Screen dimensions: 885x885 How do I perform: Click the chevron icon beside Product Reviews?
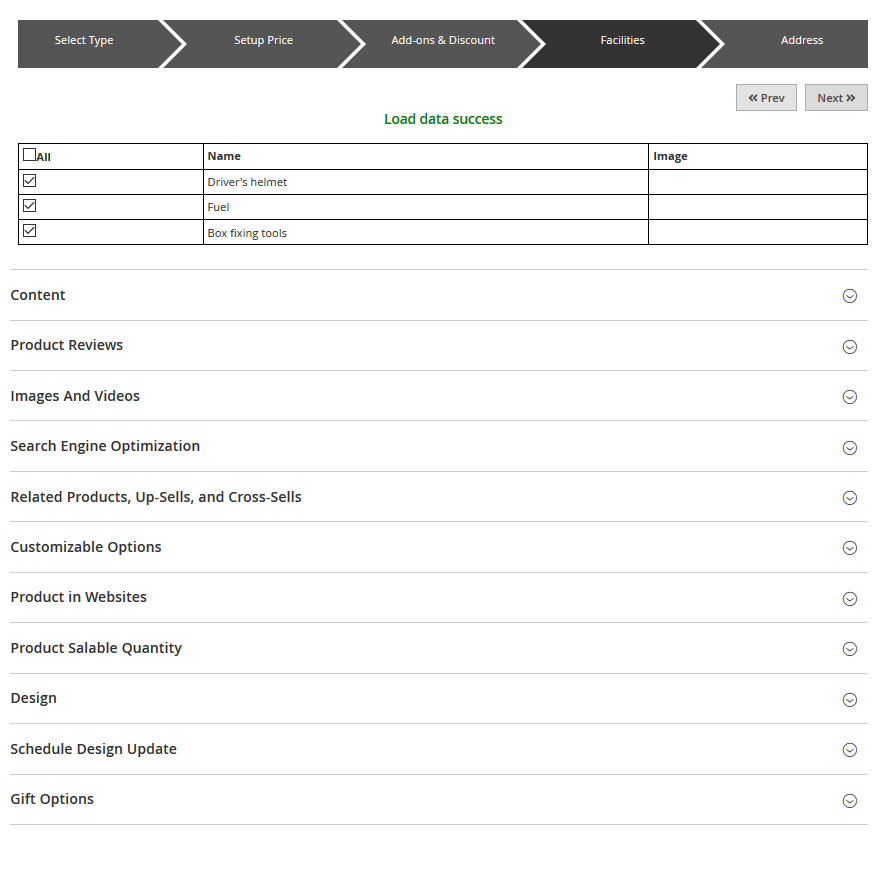tap(849, 347)
